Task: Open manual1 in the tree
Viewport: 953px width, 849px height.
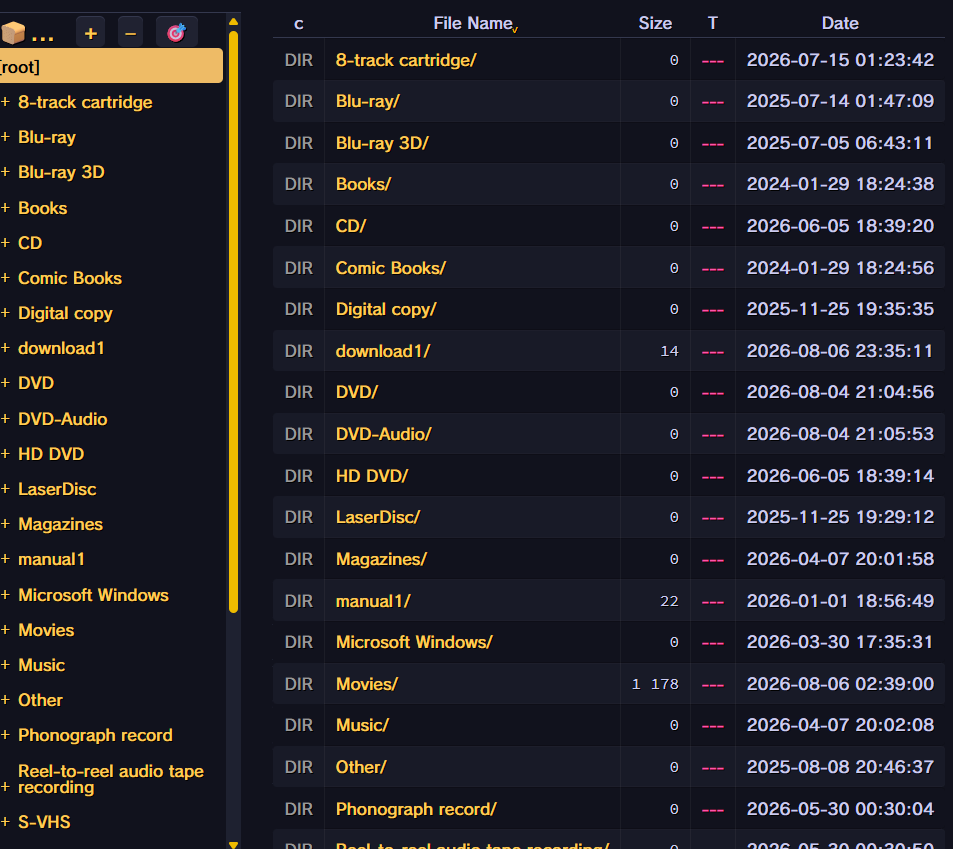Action: point(51,559)
